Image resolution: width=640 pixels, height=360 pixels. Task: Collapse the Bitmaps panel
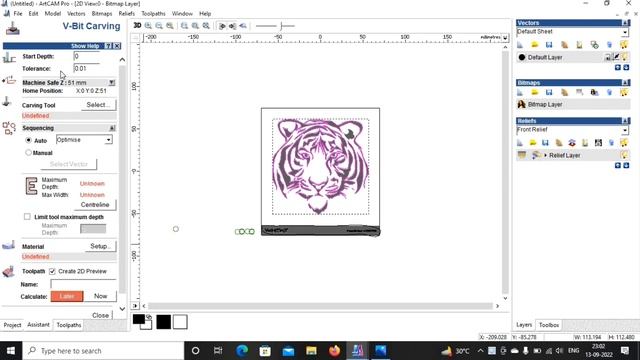[x=625, y=83]
